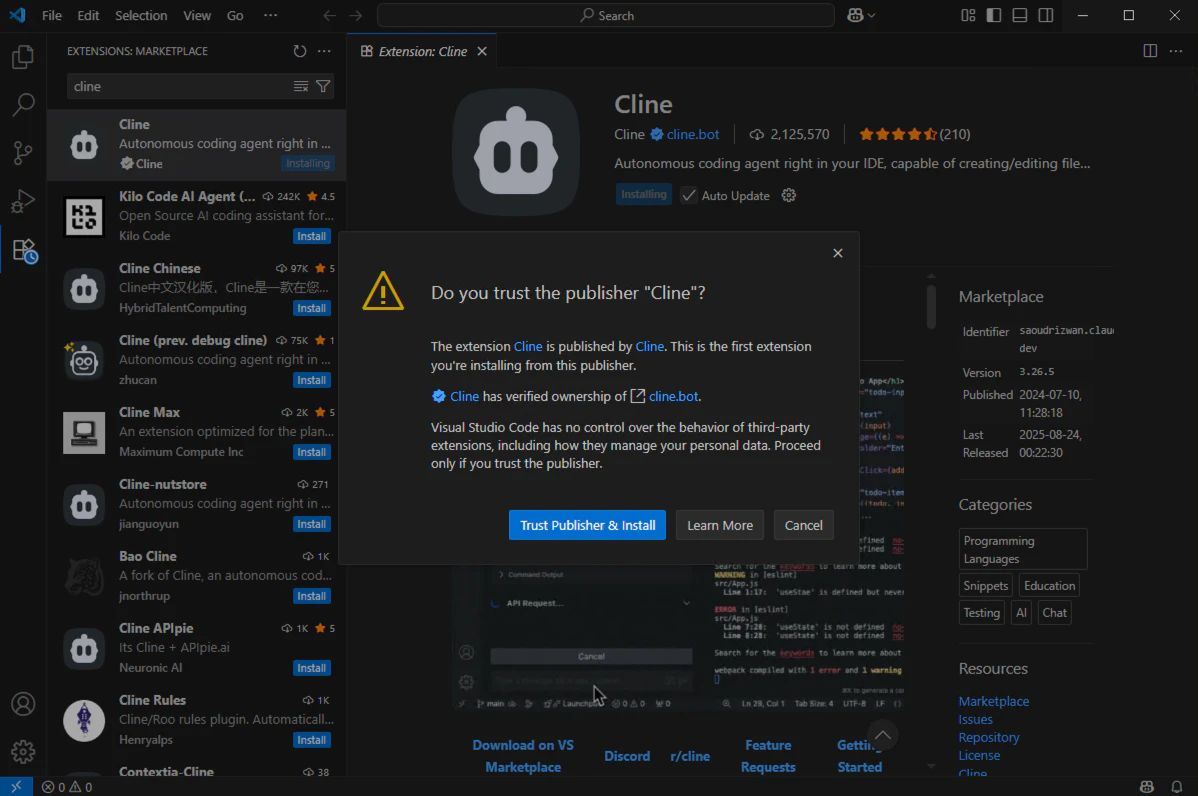Select the Snippets category tag
The image size is (1198, 796).
(x=986, y=585)
